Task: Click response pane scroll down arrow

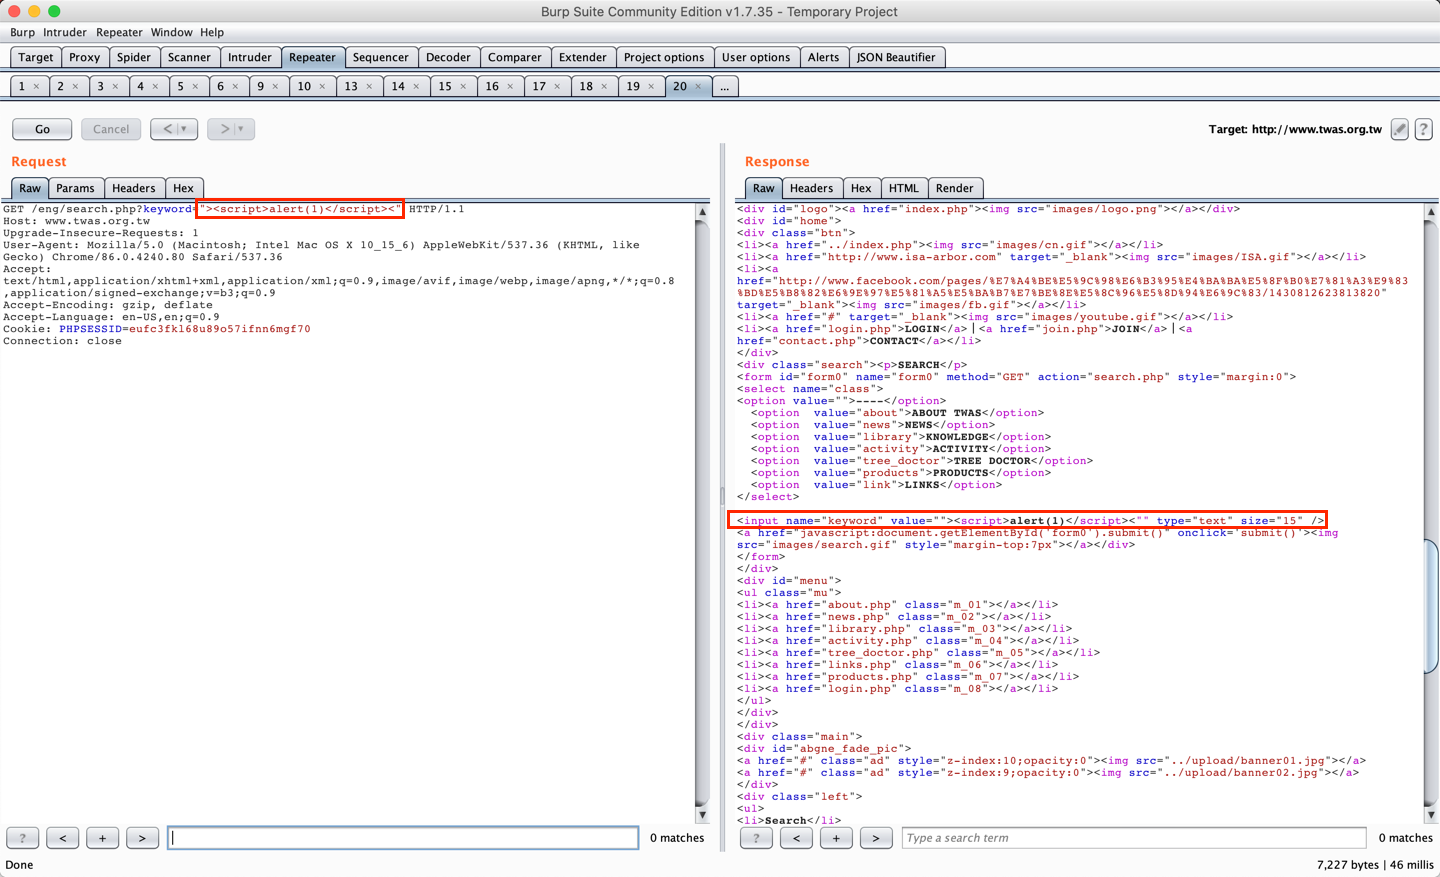Action: pyautogui.click(x=1431, y=815)
